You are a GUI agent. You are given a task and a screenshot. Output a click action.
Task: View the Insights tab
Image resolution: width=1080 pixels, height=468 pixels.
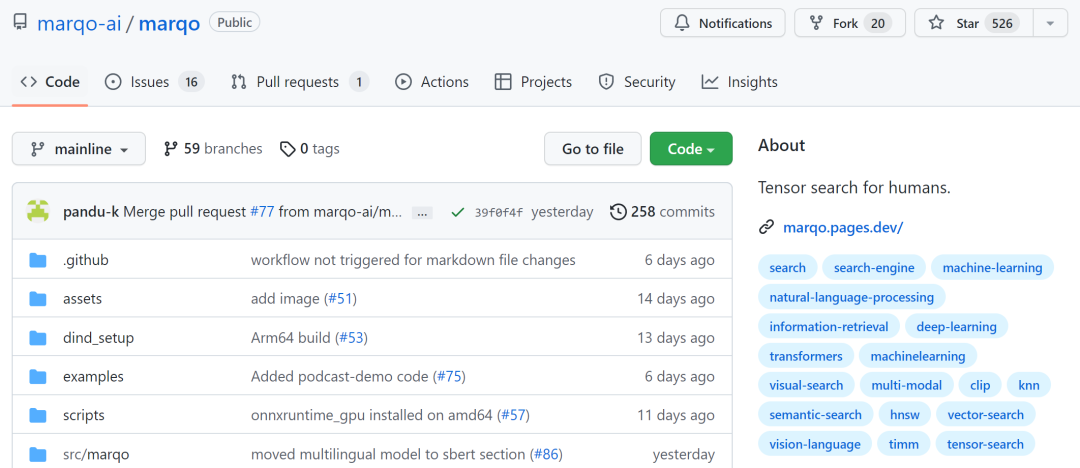point(740,82)
